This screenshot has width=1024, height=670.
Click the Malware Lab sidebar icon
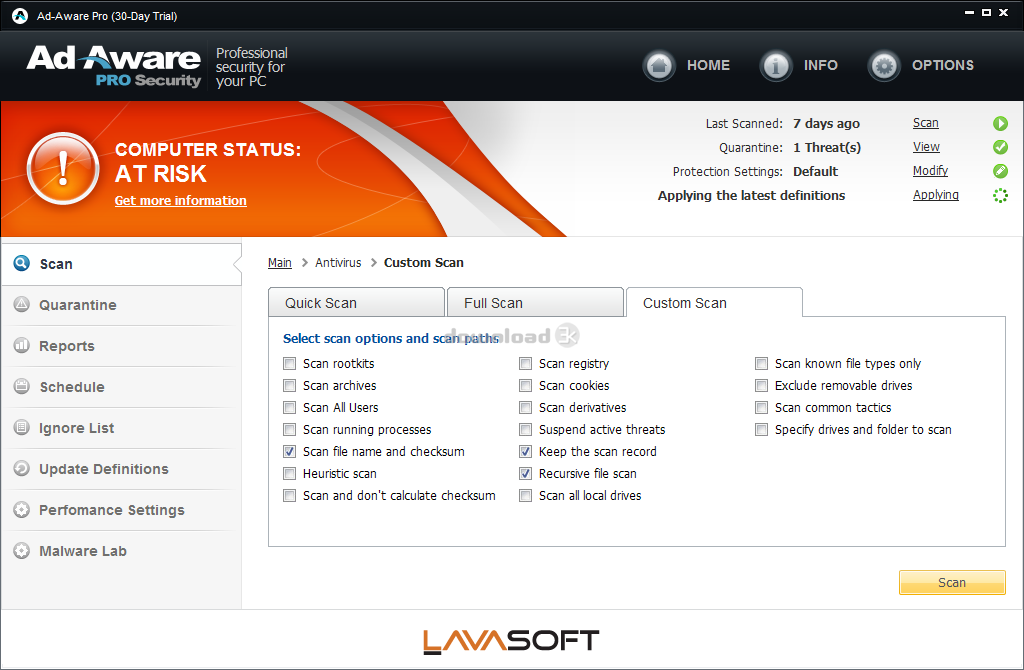[22, 551]
